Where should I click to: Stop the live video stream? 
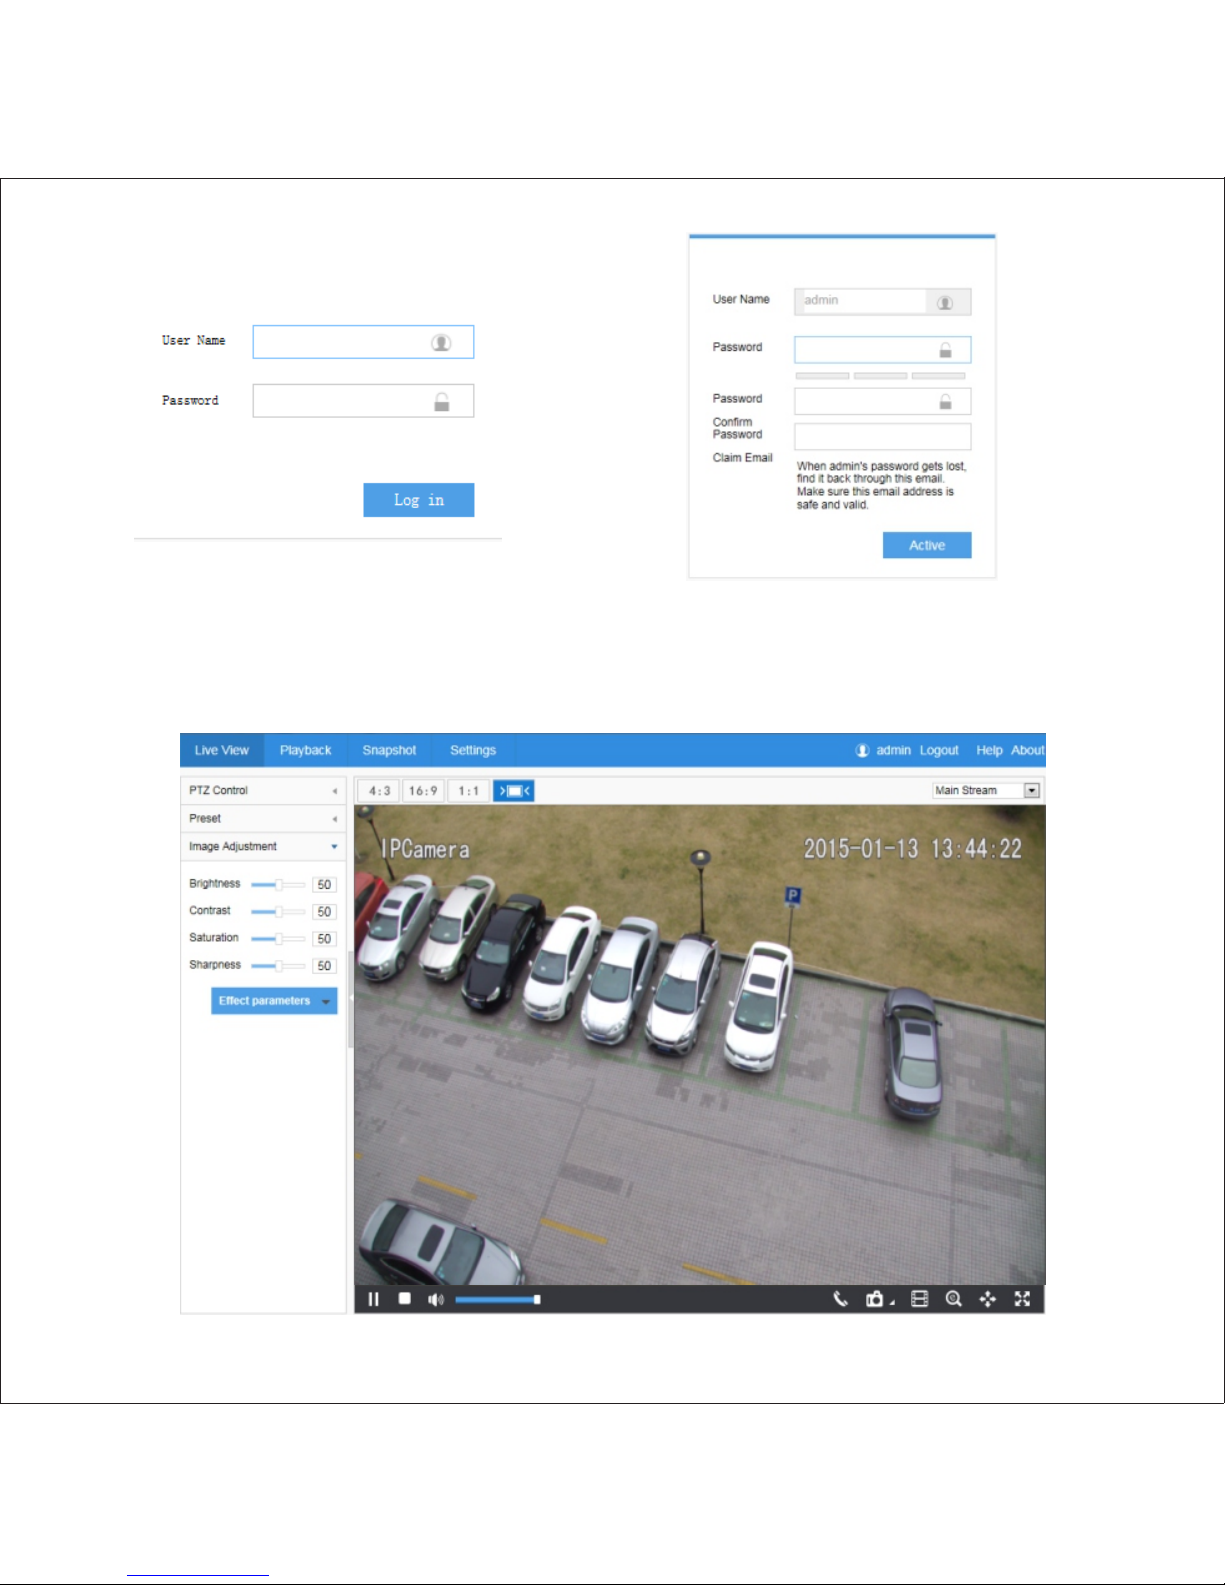[x=405, y=1299]
